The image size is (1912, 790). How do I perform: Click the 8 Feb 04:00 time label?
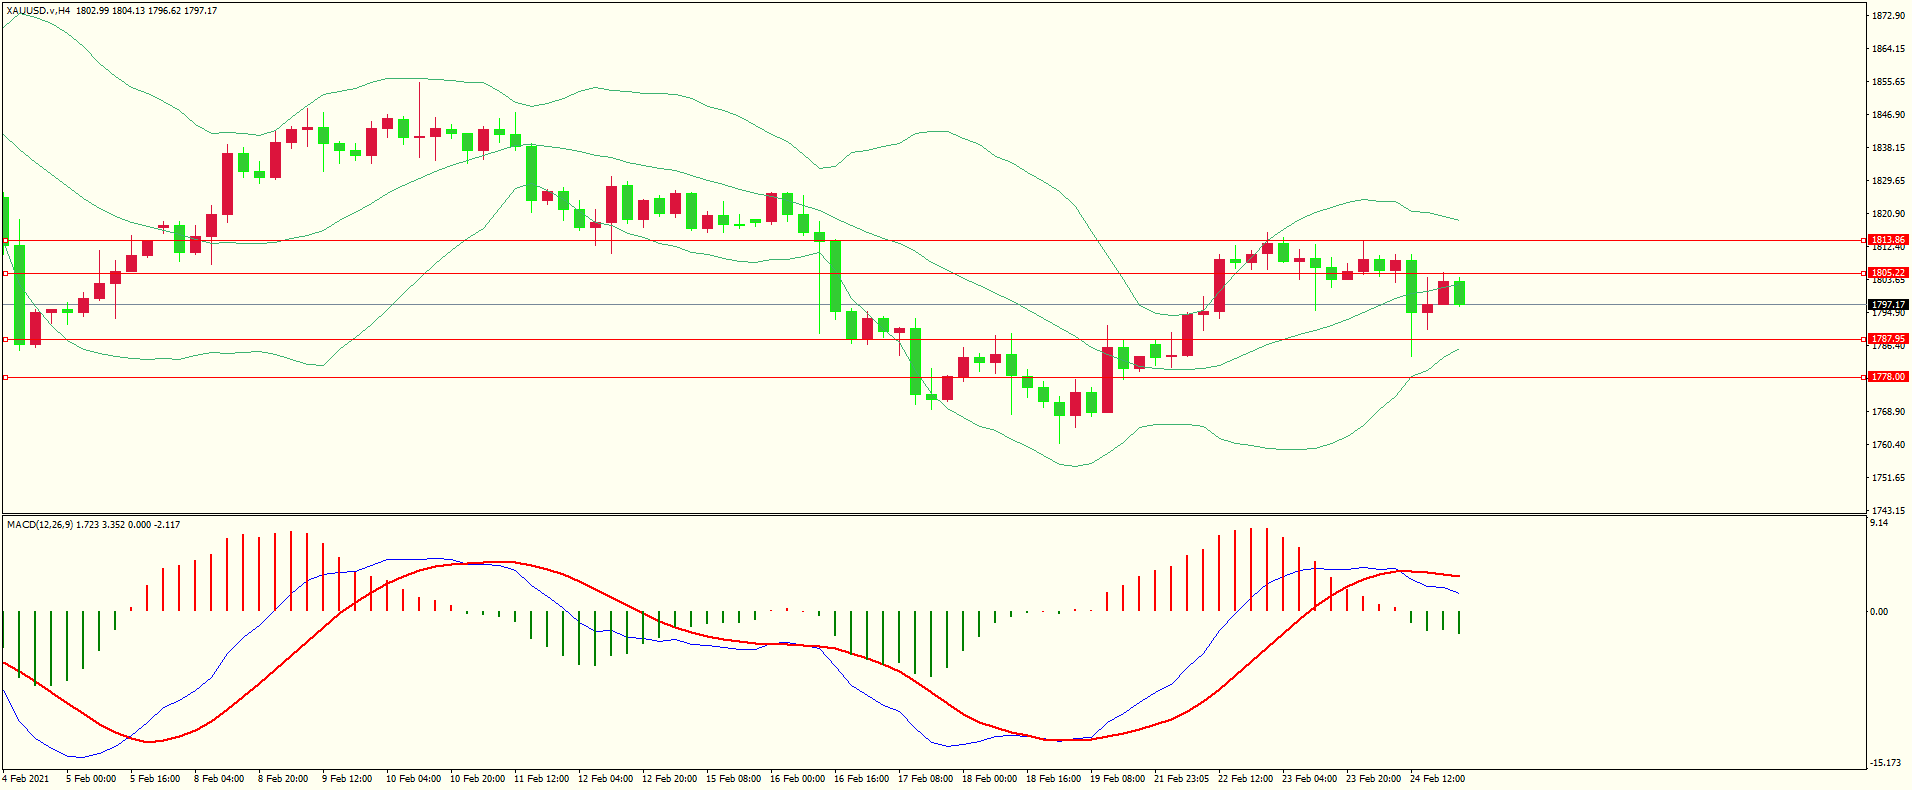tap(219, 779)
